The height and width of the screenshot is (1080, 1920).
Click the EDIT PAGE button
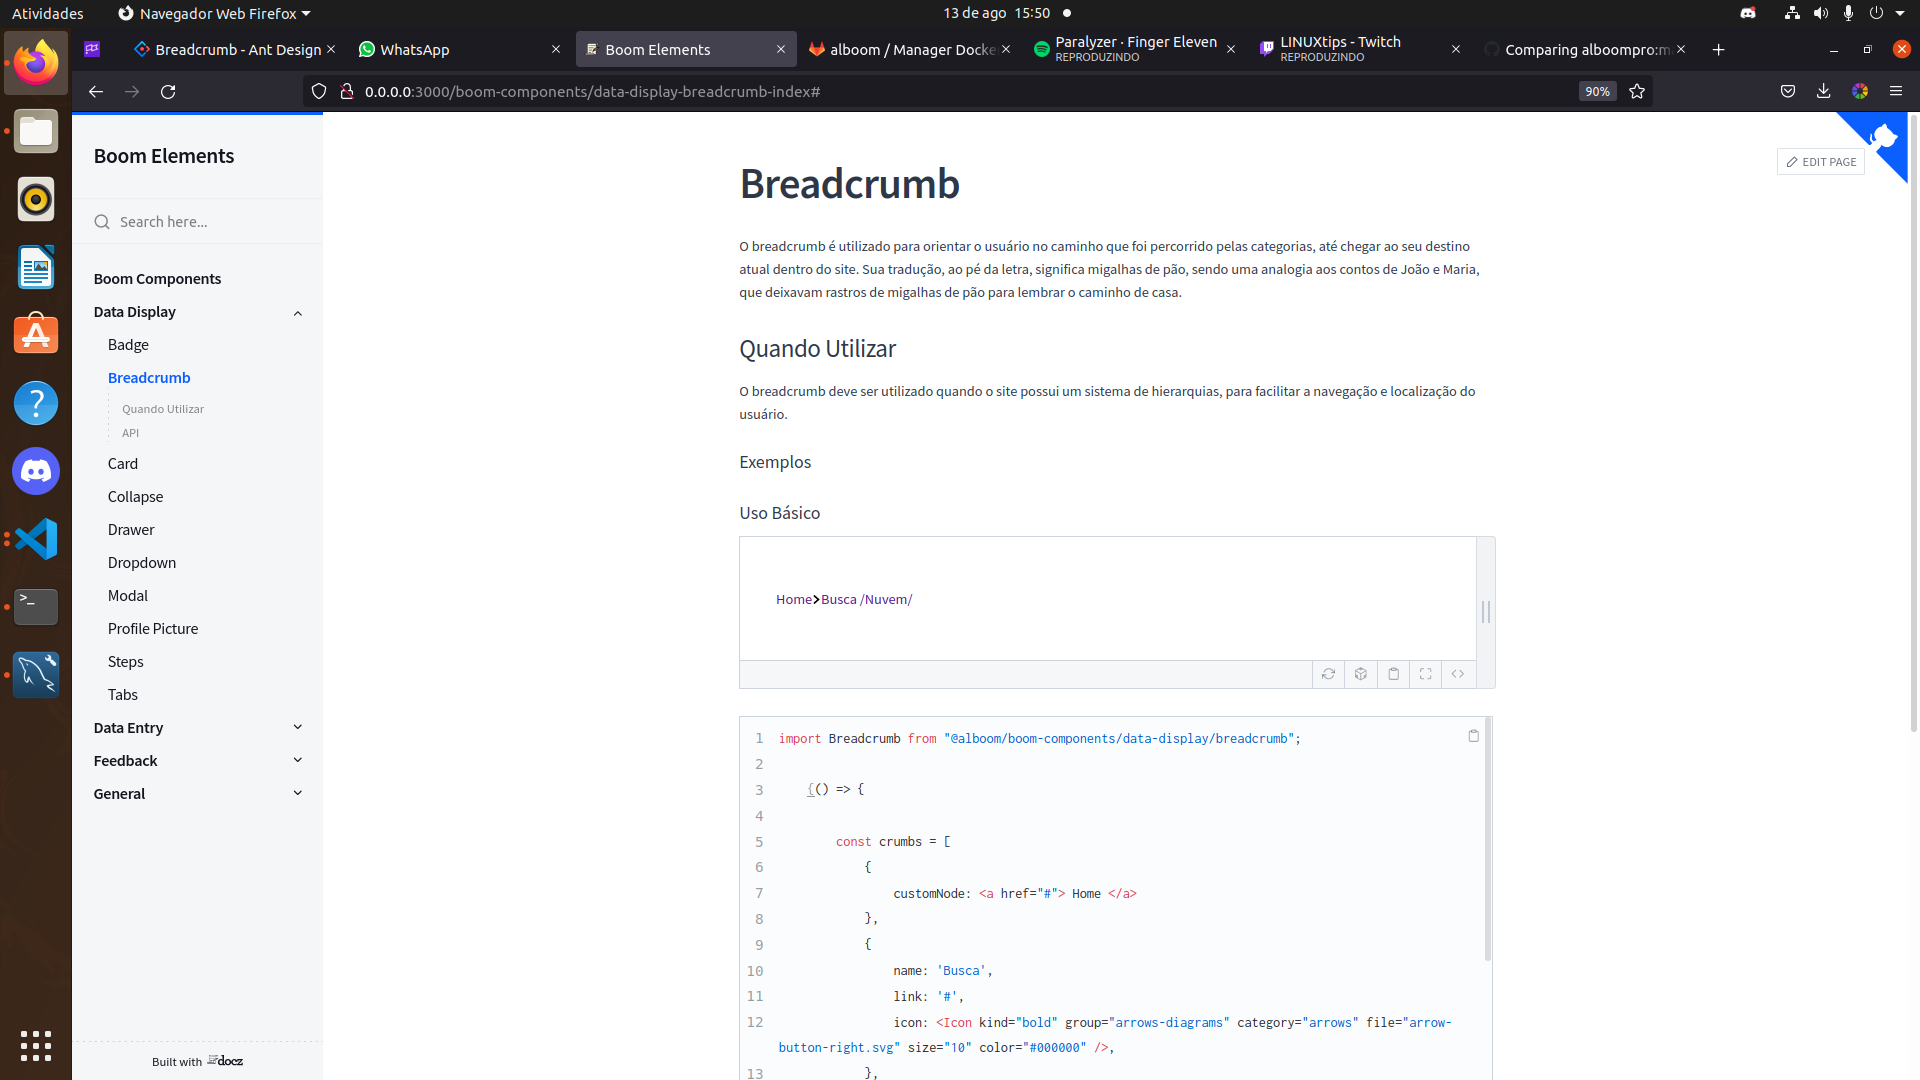coord(1821,162)
